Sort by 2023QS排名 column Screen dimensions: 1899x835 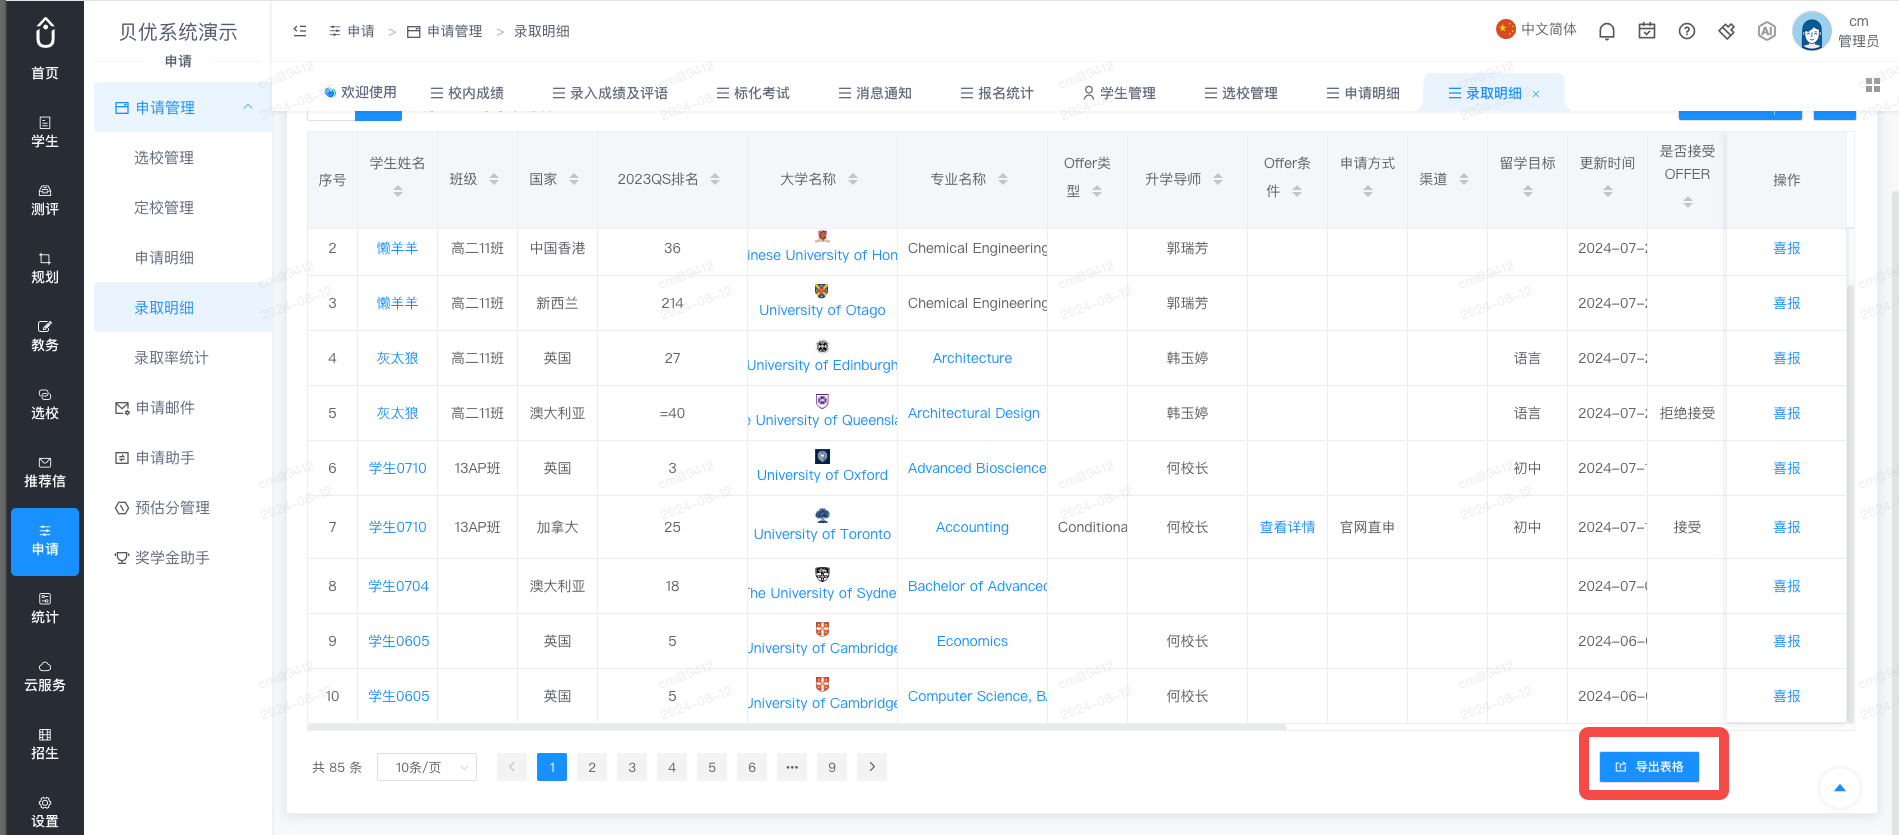(x=715, y=180)
